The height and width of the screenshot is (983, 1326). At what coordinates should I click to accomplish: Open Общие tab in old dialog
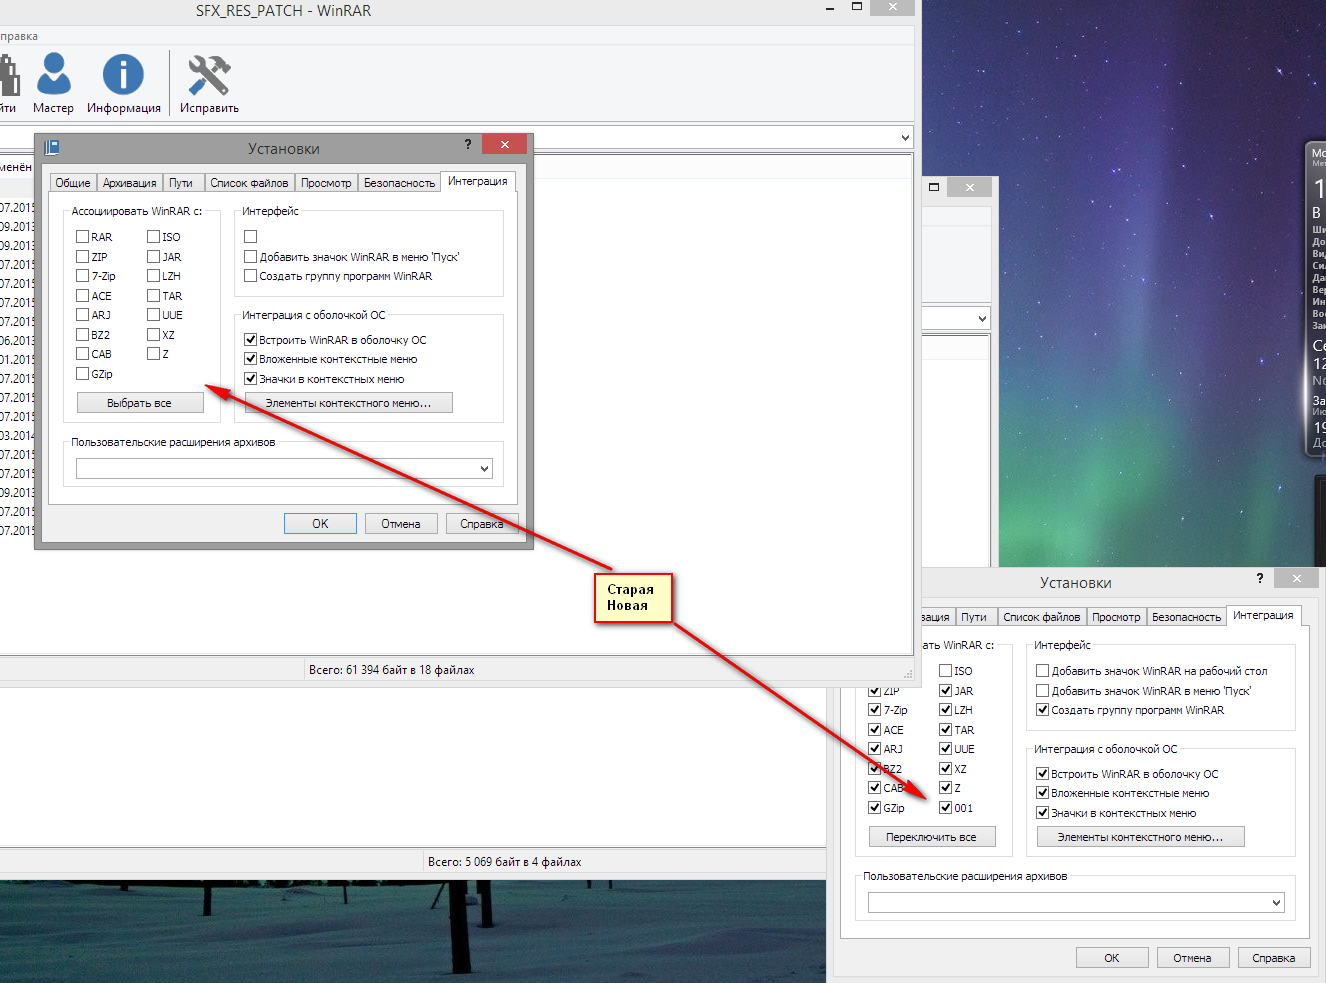tap(73, 183)
